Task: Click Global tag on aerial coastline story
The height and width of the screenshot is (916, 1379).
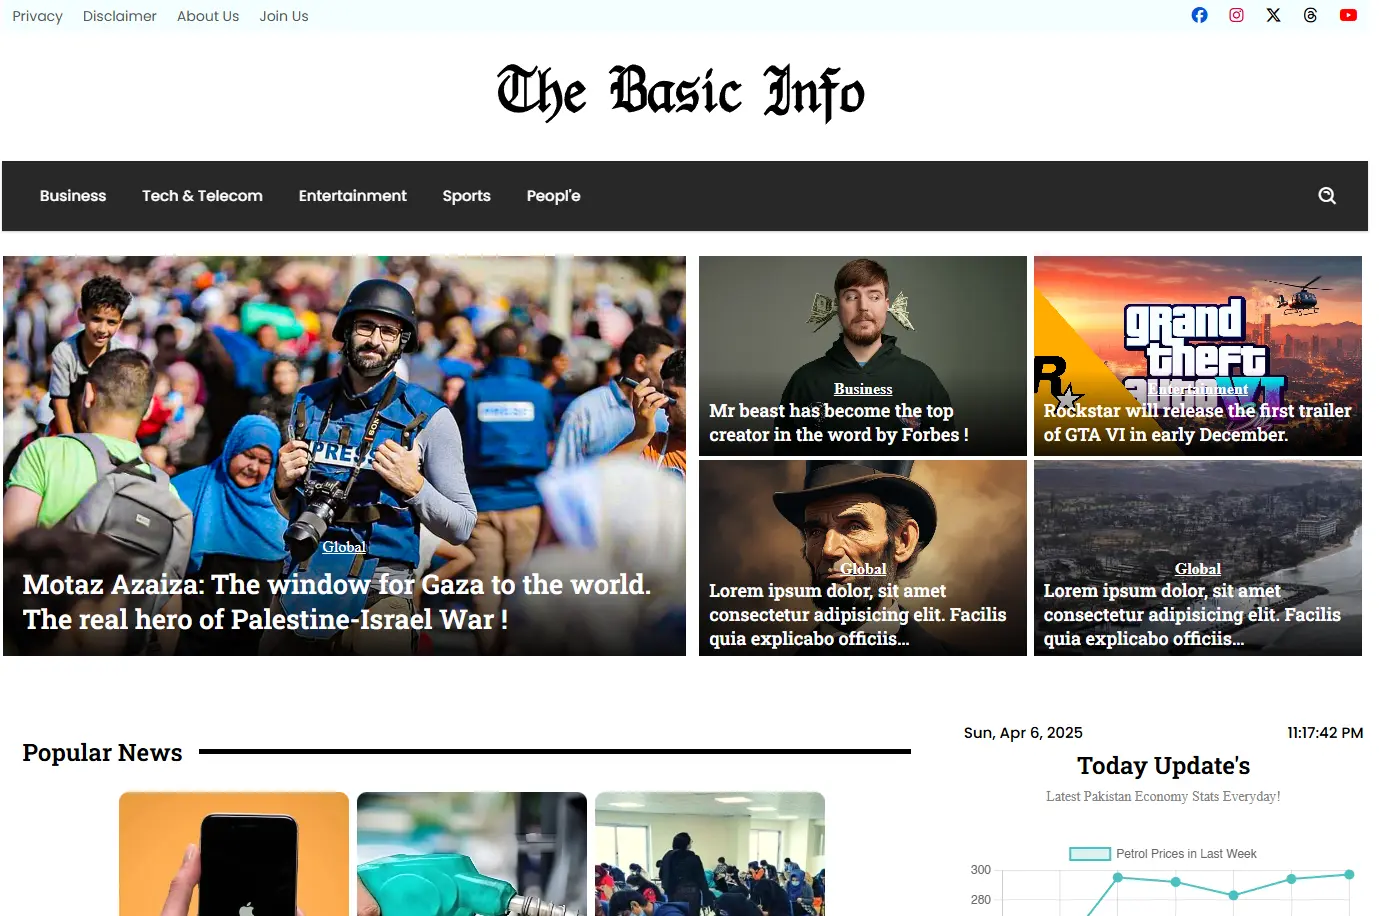Action: (1198, 569)
